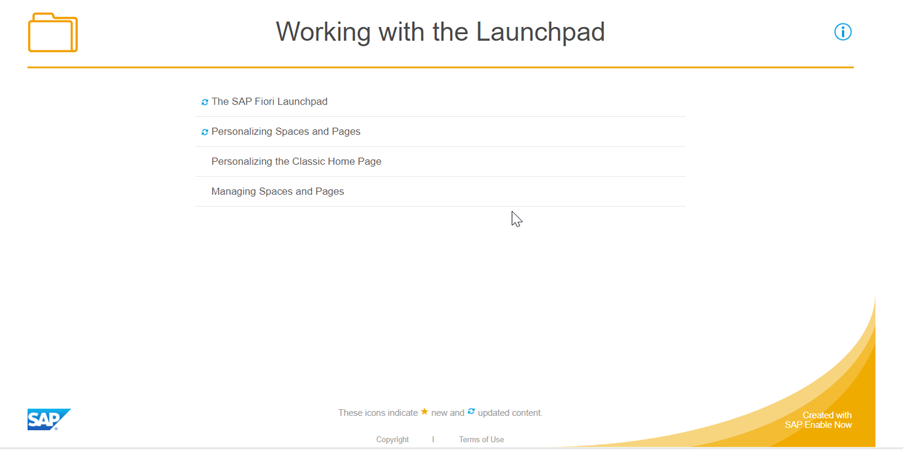903x450 pixels.
Task: Click the Working with the Launchpad heading
Action: coord(440,32)
